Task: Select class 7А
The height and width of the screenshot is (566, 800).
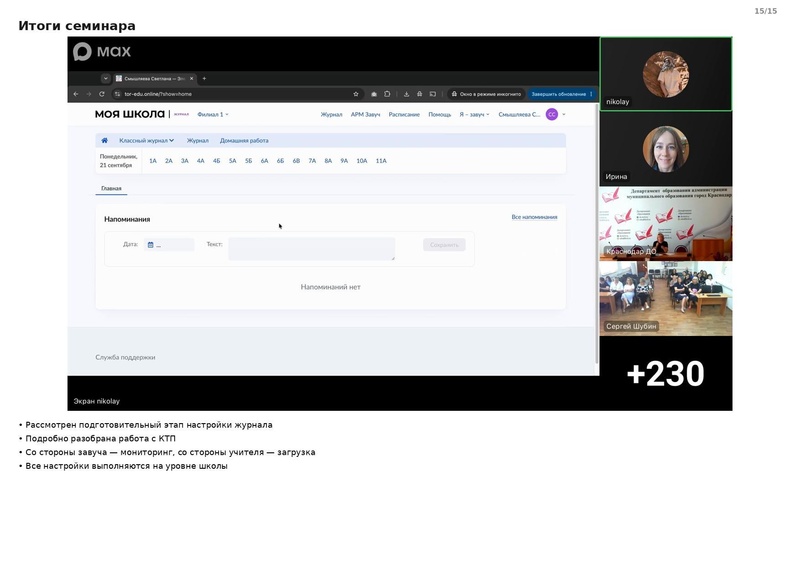Action: pyautogui.click(x=312, y=161)
